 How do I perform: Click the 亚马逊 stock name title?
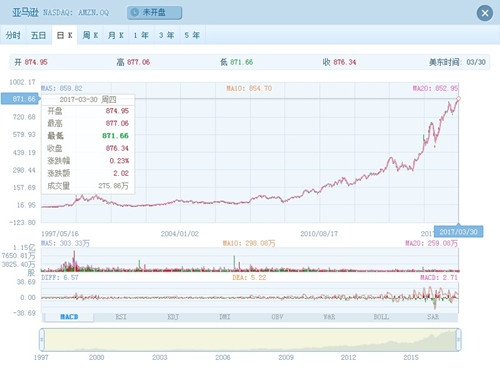[26, 13]
